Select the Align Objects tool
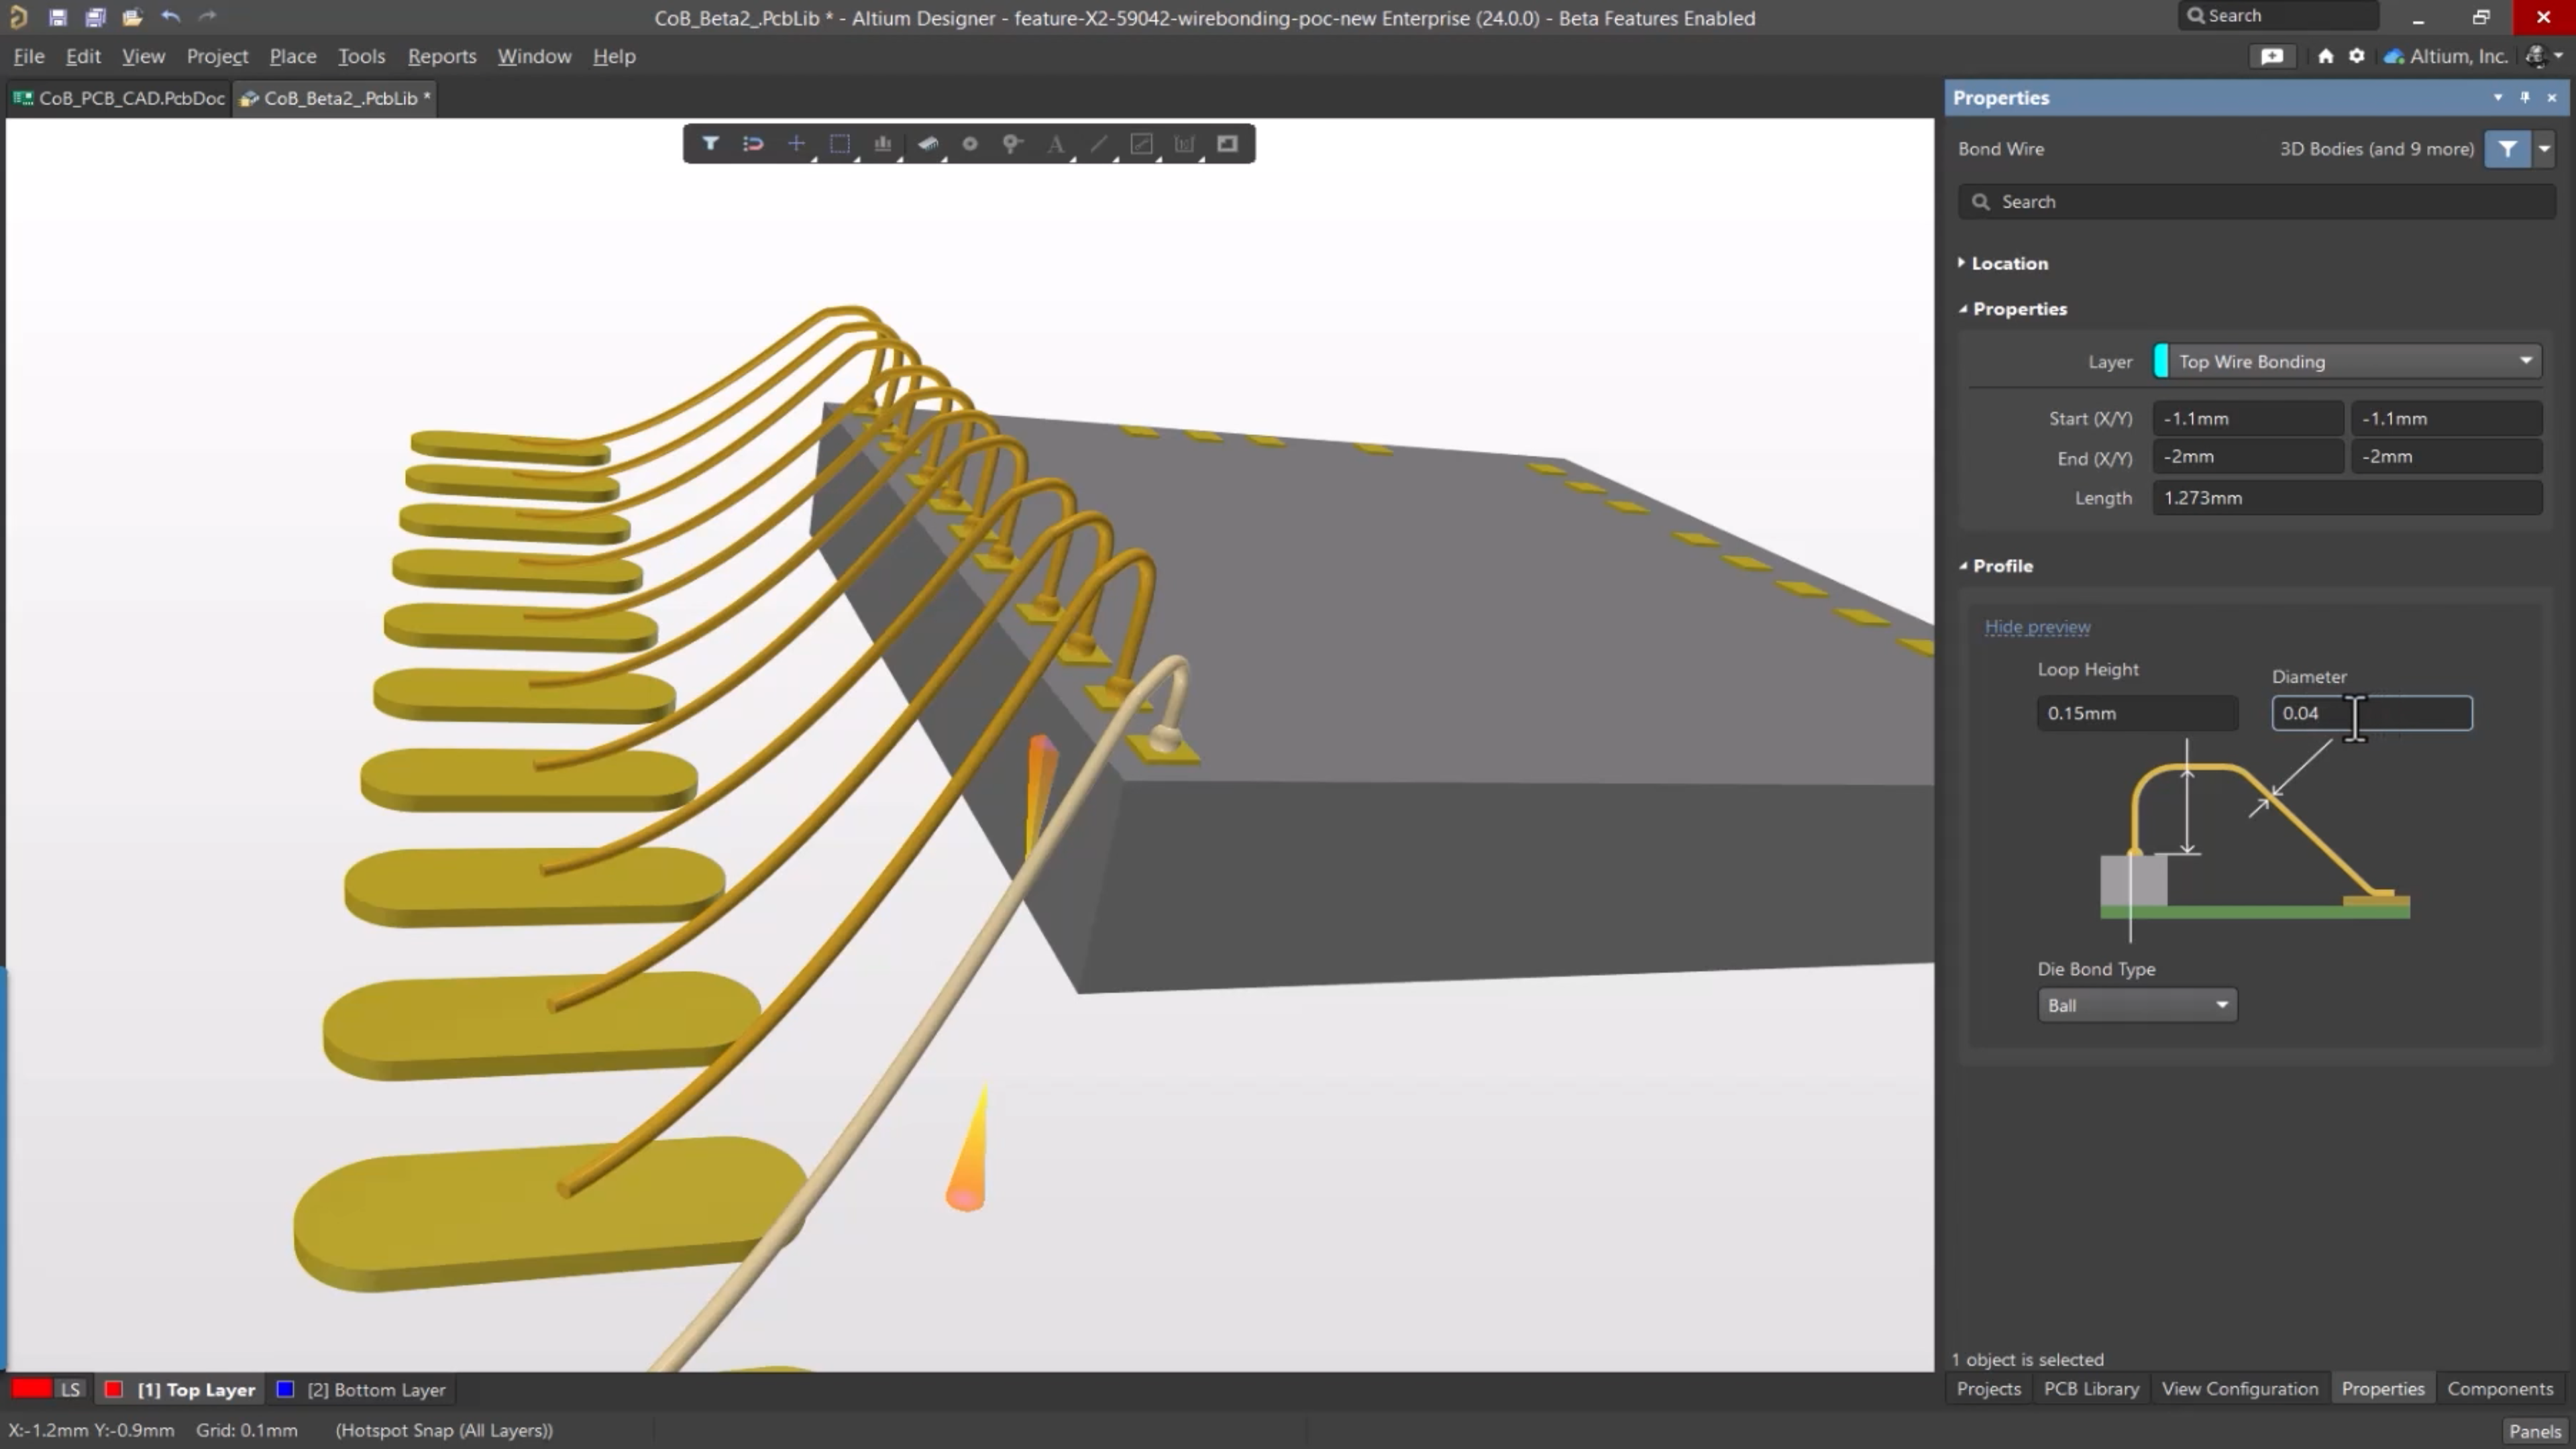Viewport: 2576px width, 1449px height. pos(883,144)
